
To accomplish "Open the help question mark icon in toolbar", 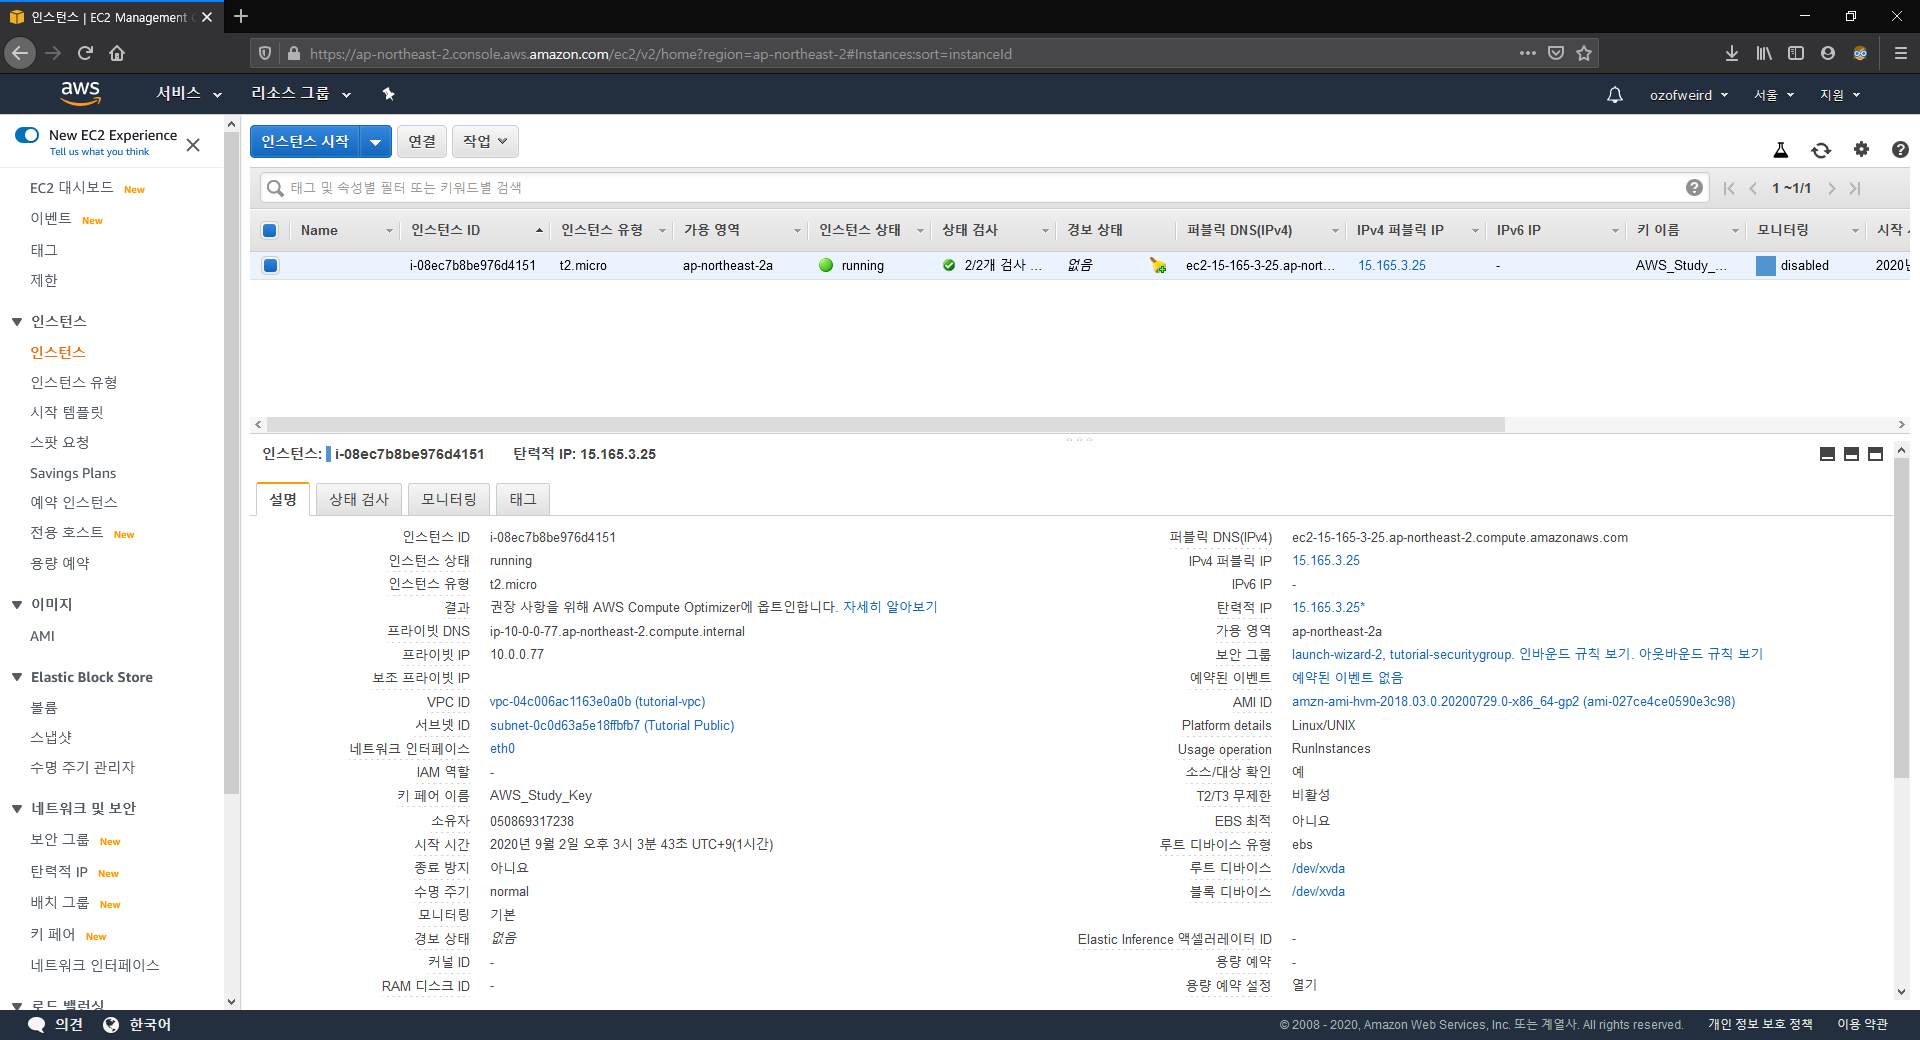I will pyautogui.click(x=1900, y=149).
